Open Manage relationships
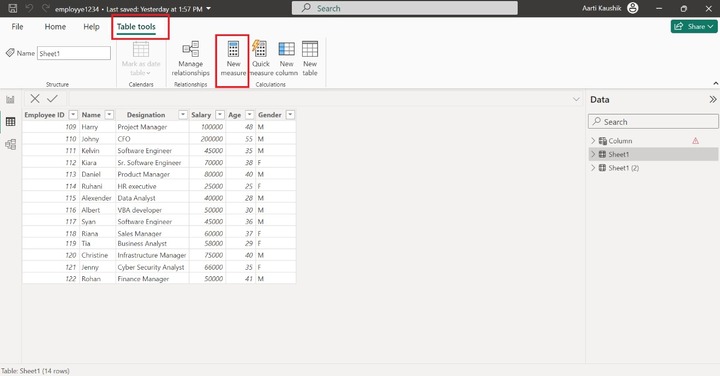The height and width of the screenshot is (376, 720). point(191,59)
